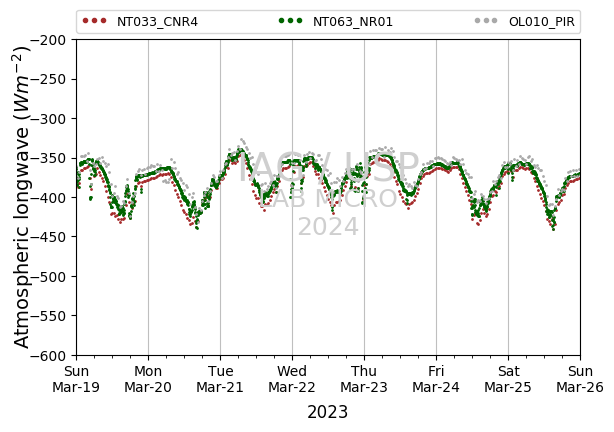Click the NT063_NR01 legend label

coord(352,22)
